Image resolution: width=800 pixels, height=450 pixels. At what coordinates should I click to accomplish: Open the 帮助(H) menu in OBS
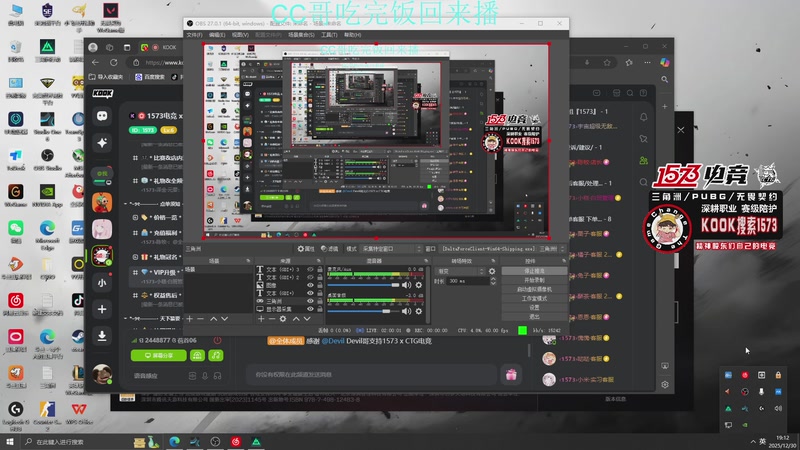tap(353, 35)
